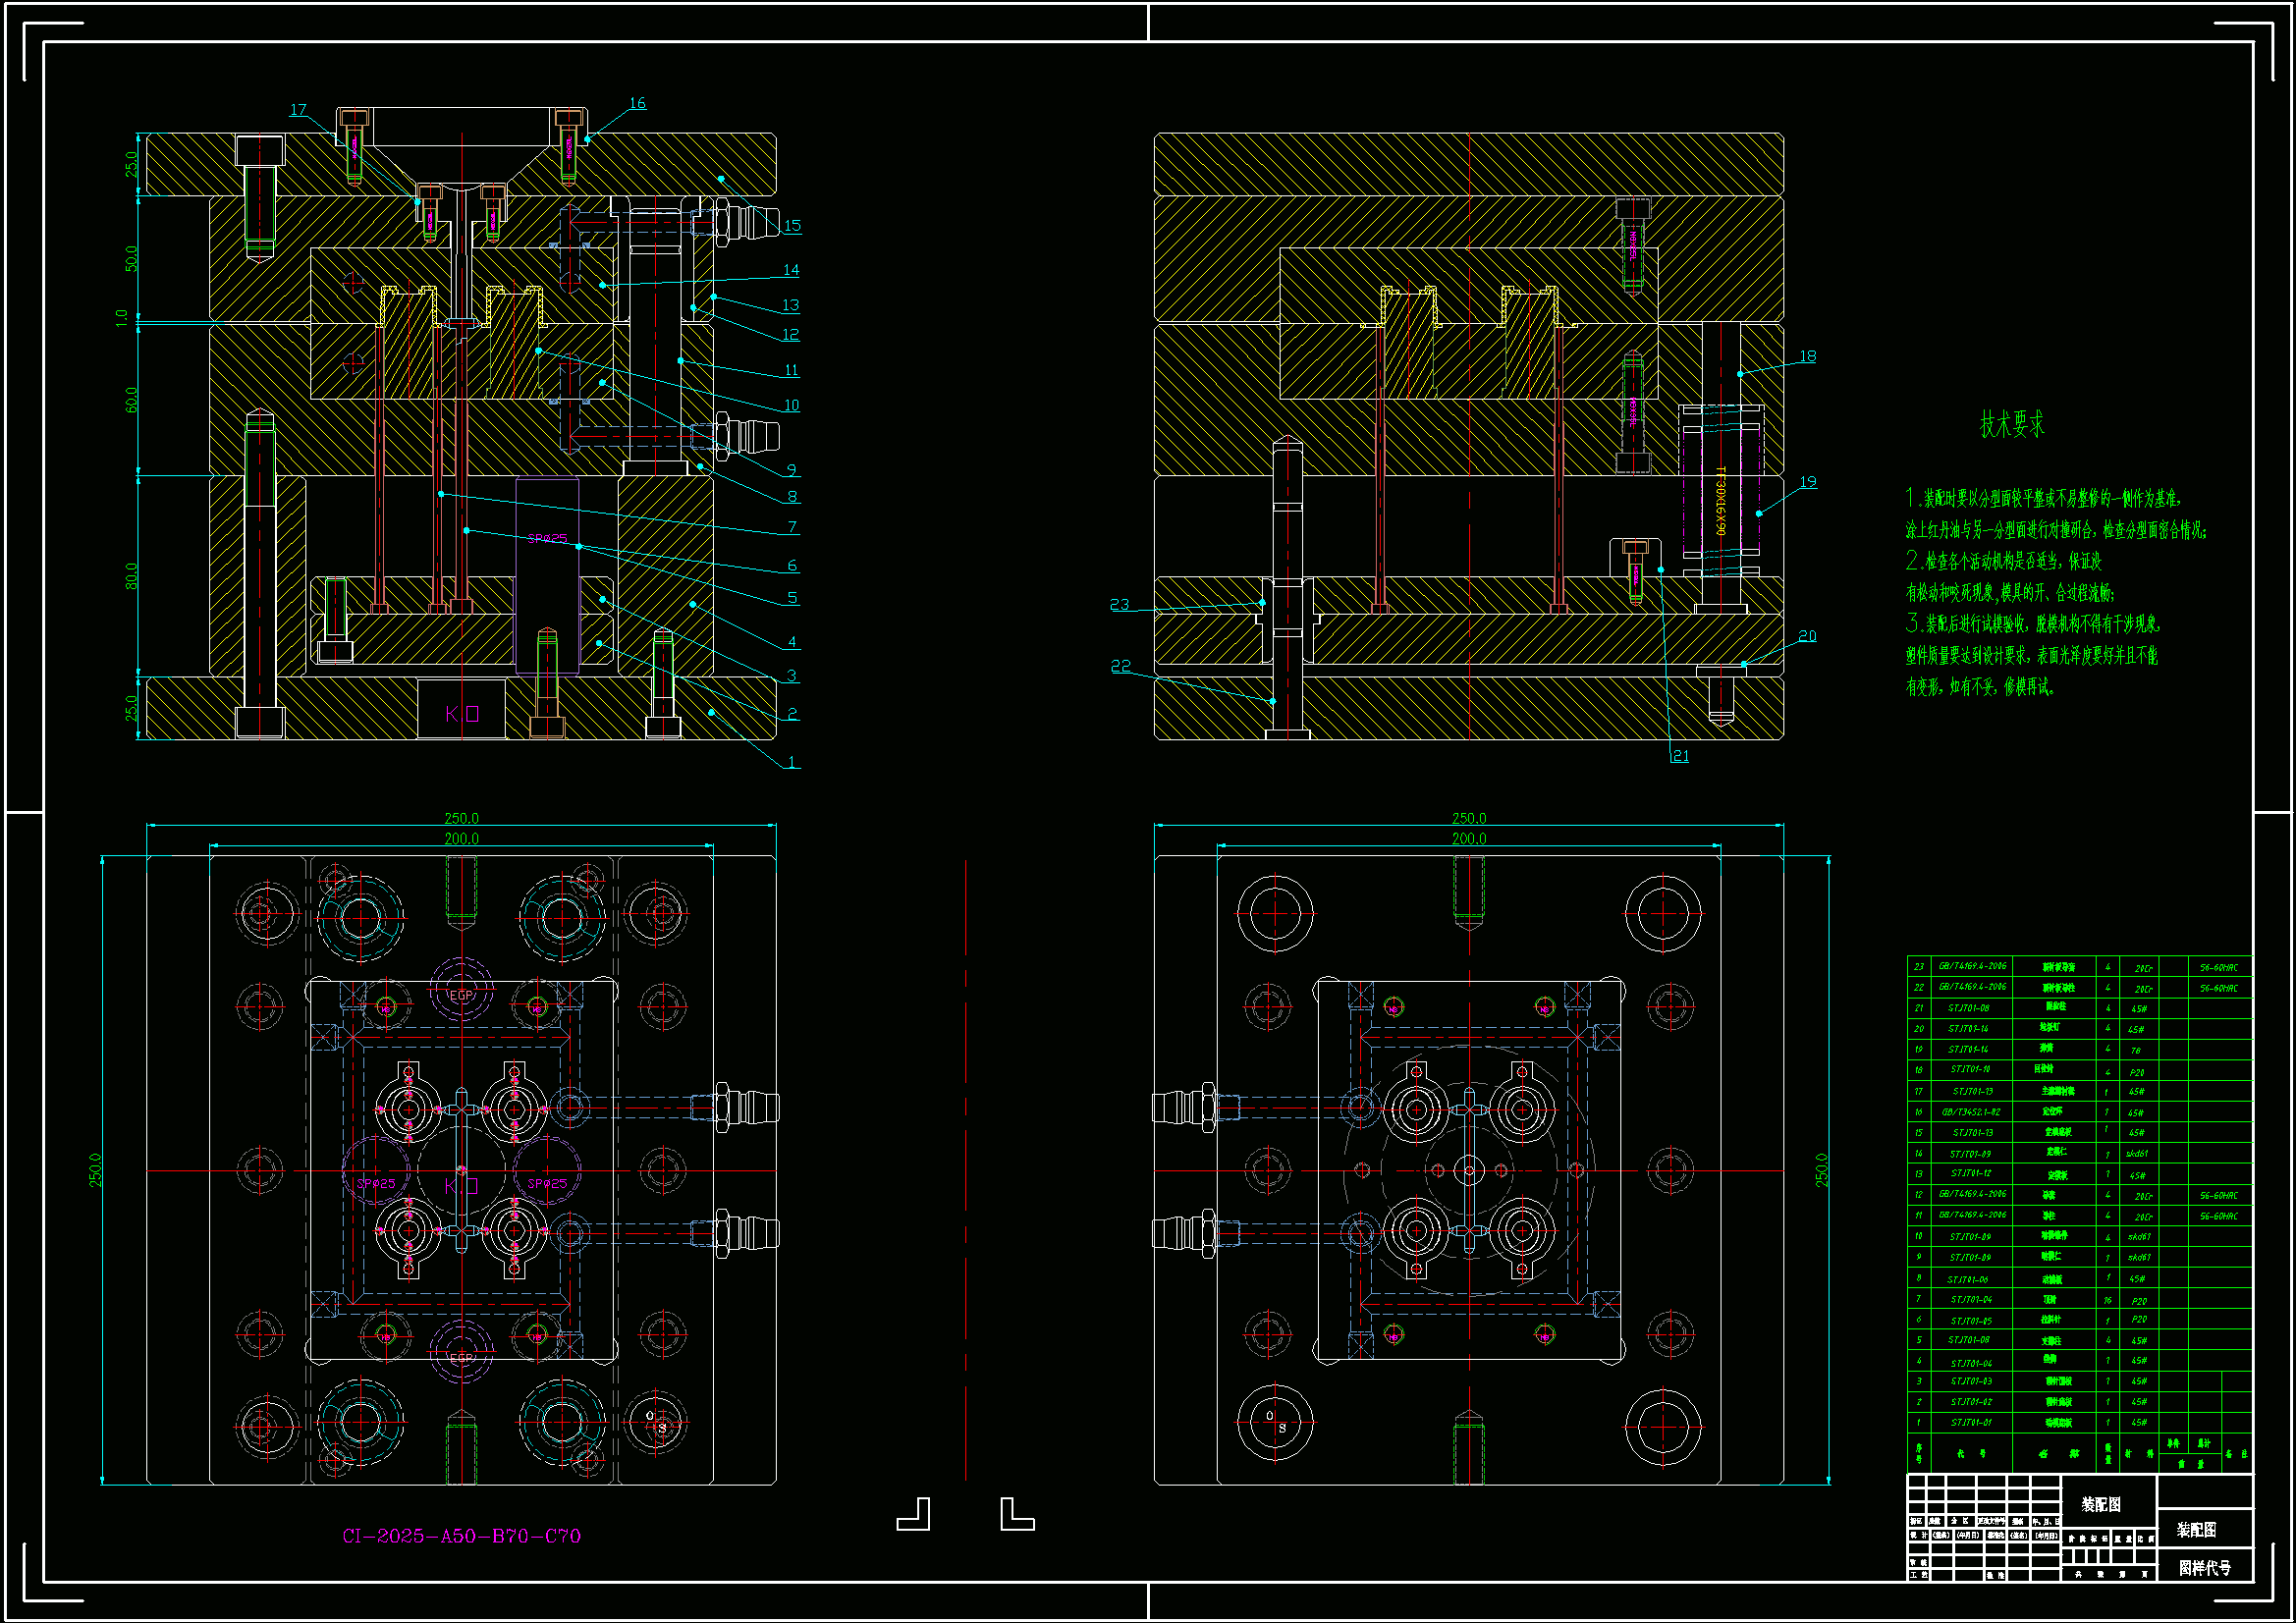Click the STJT01-13 code in row 17
This screenshot has width=2296, height=1623.
pyautogui.click(x=1972, y=1092)
